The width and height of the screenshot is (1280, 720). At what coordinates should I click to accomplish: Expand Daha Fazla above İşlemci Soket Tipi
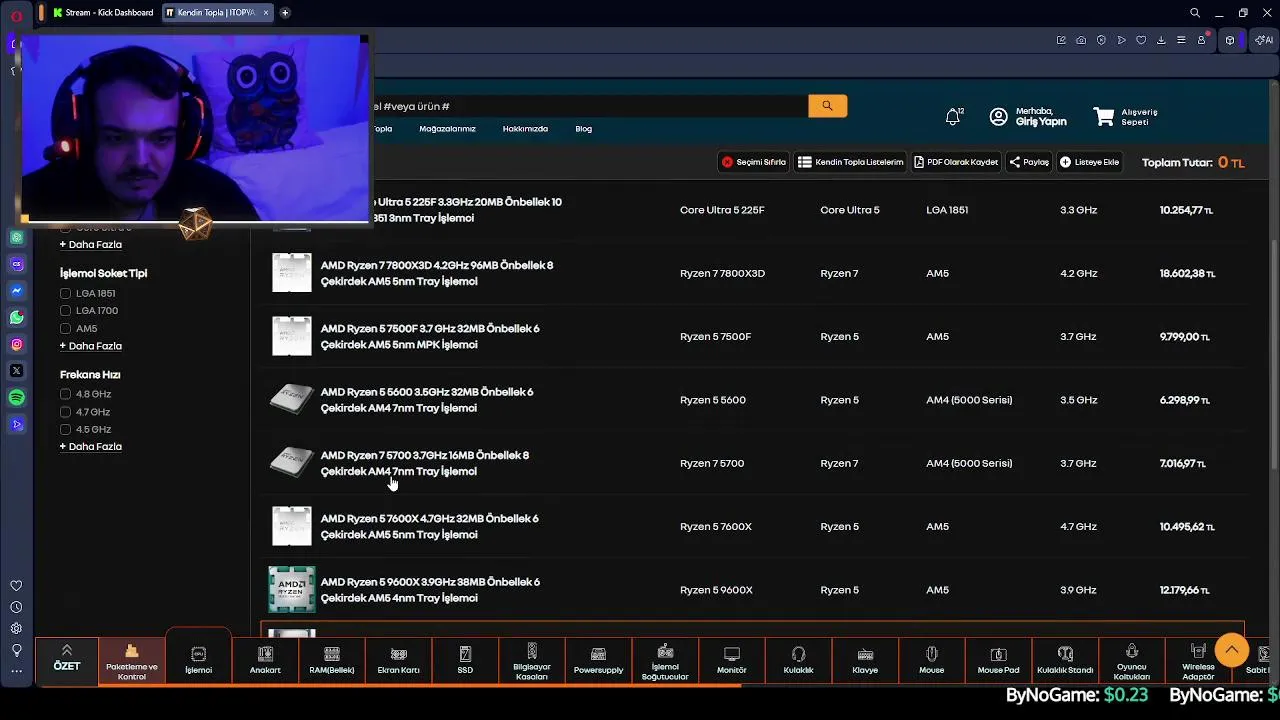[91, 245]
